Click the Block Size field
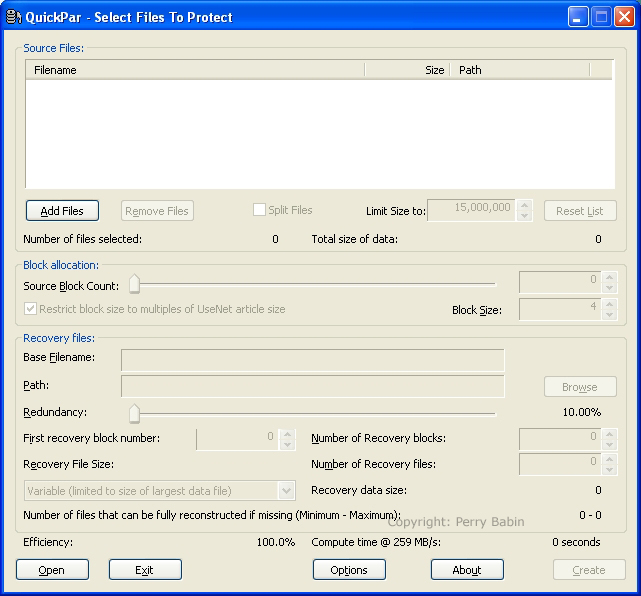 560,309
